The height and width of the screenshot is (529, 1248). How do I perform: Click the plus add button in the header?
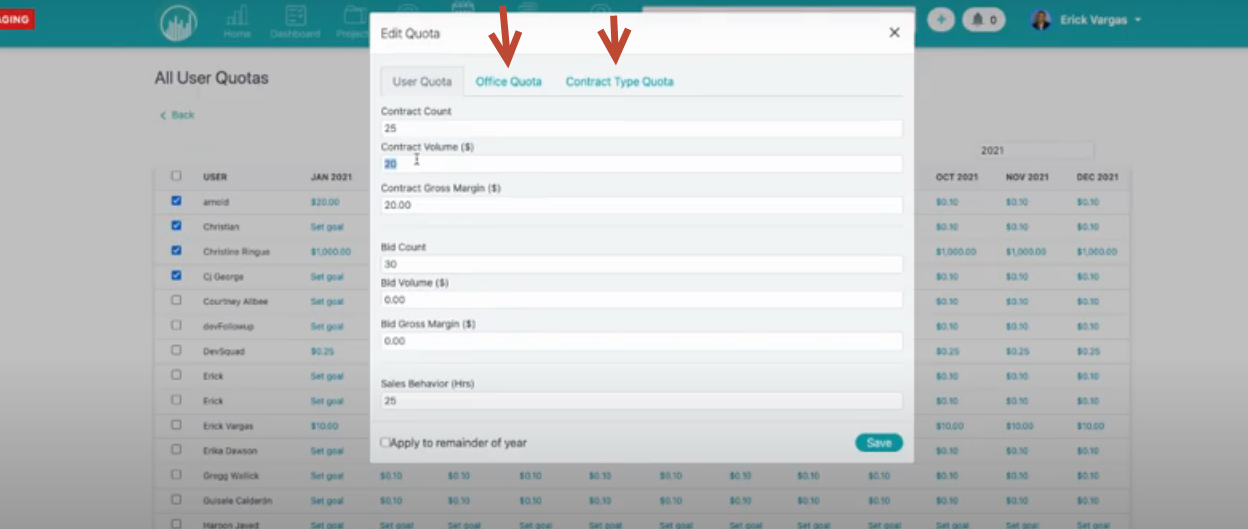[x=940, y=19]
